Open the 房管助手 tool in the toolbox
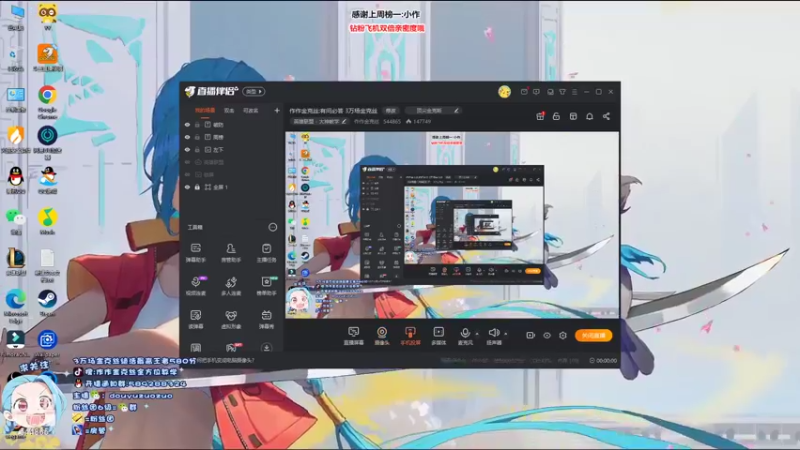 click(x=231, y=253)
